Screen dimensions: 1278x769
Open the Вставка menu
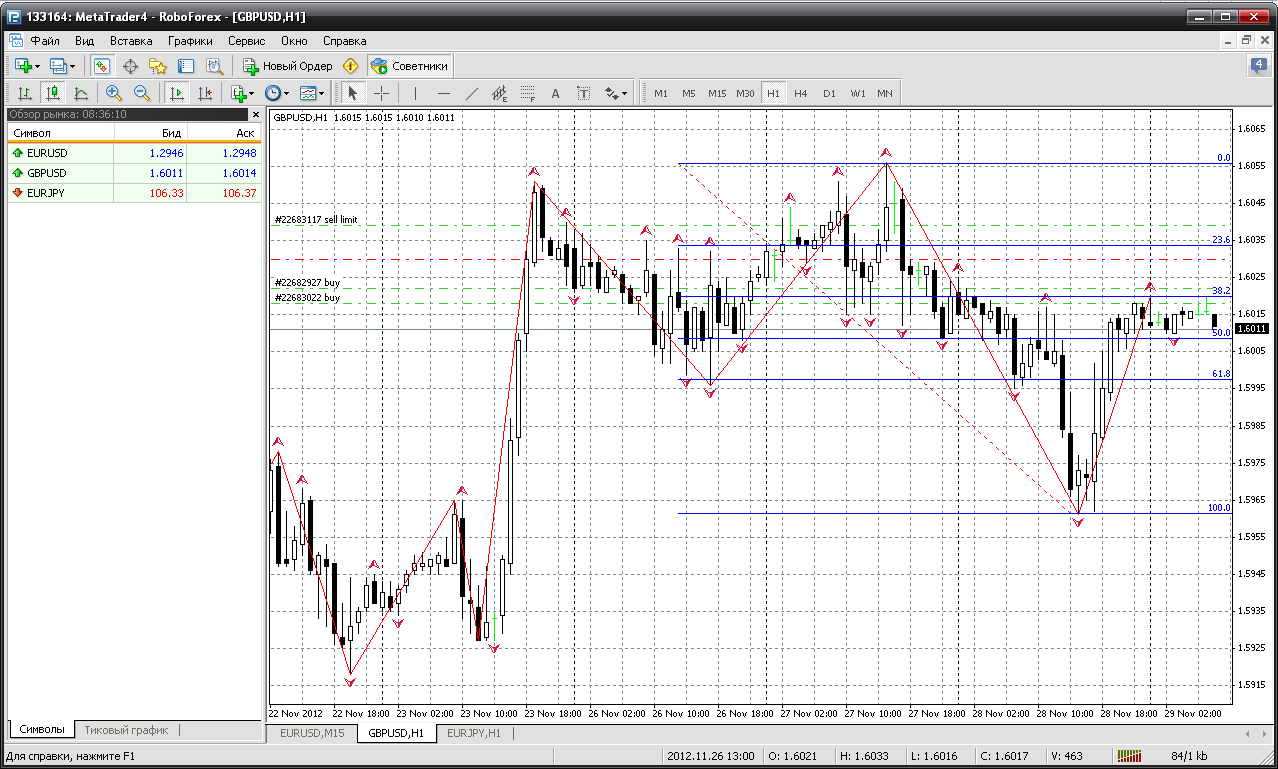pyautogui.click(x=131, y=41)
